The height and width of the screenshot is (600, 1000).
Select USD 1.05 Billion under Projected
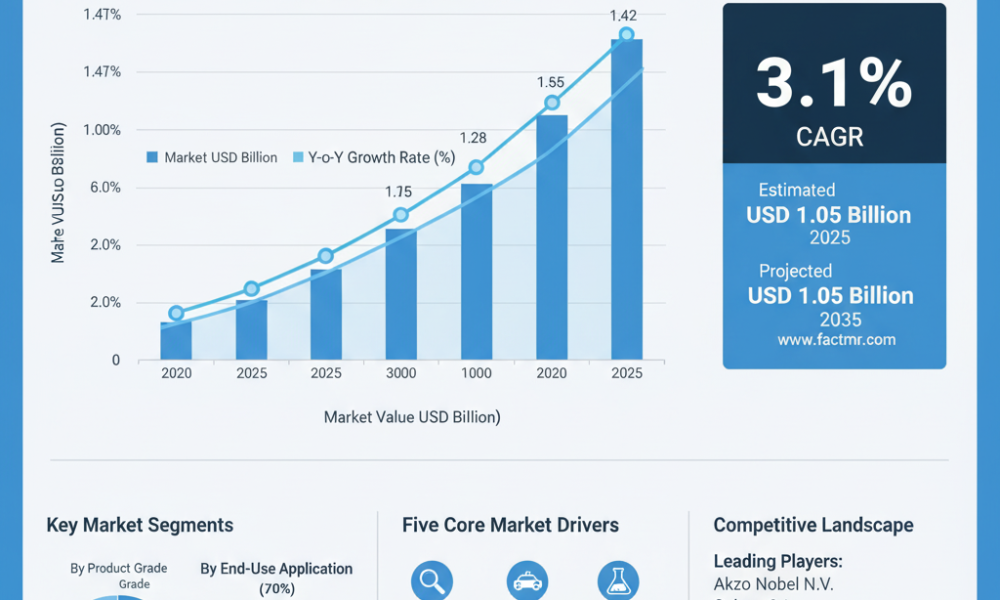pyautogui.click(x=830, y=296)
